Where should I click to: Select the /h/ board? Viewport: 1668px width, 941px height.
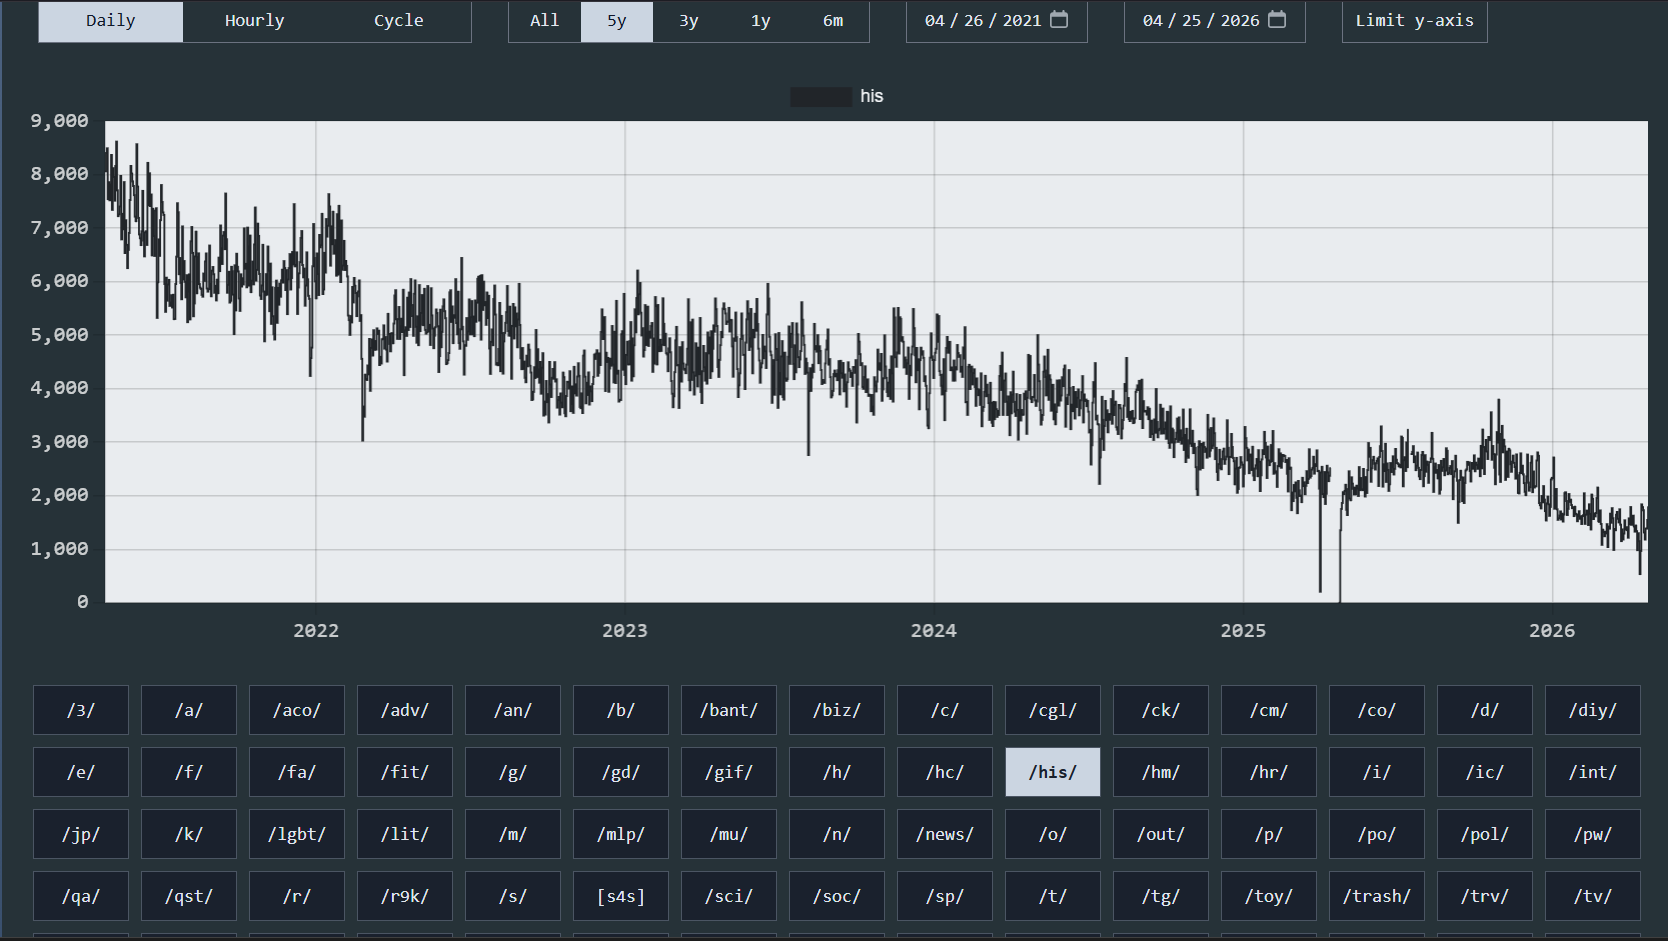coord(837,772)
